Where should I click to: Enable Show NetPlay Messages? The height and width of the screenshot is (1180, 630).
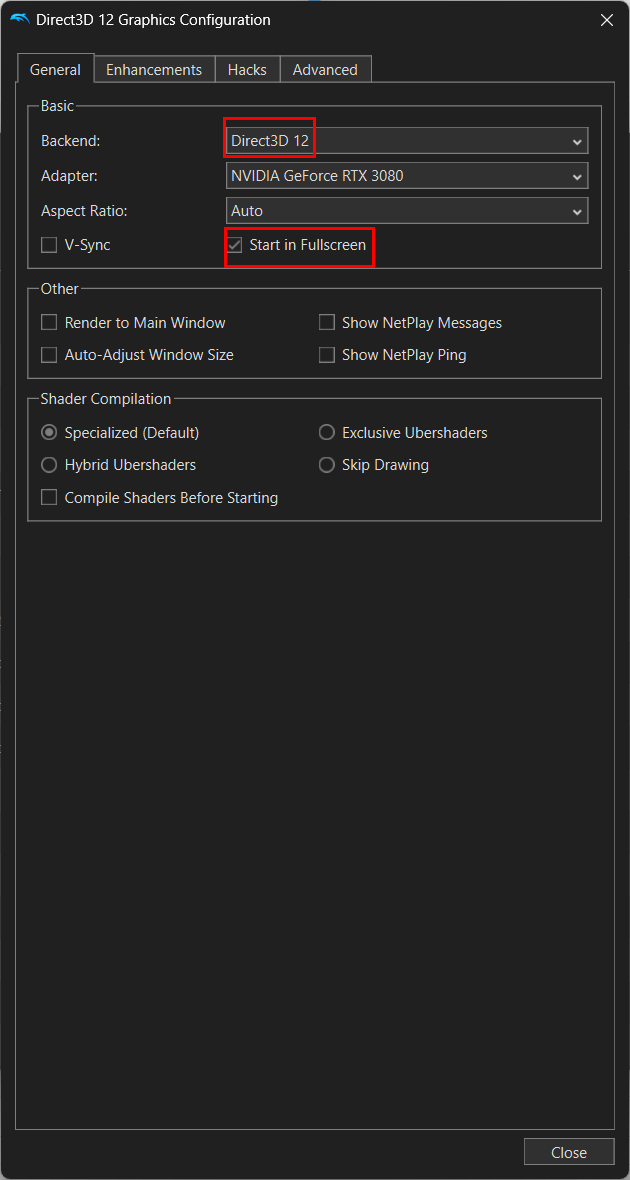(x=326, y=322)
